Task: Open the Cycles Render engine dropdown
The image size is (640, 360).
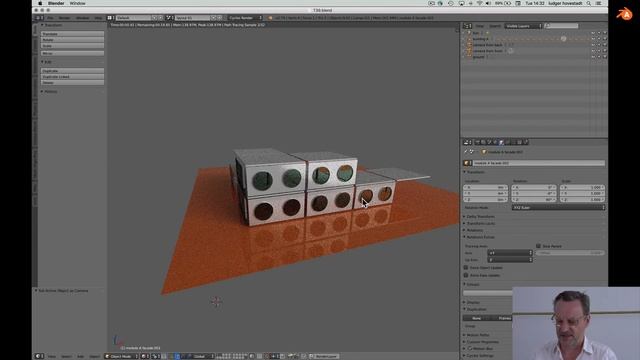Action: tap(245, 18)
